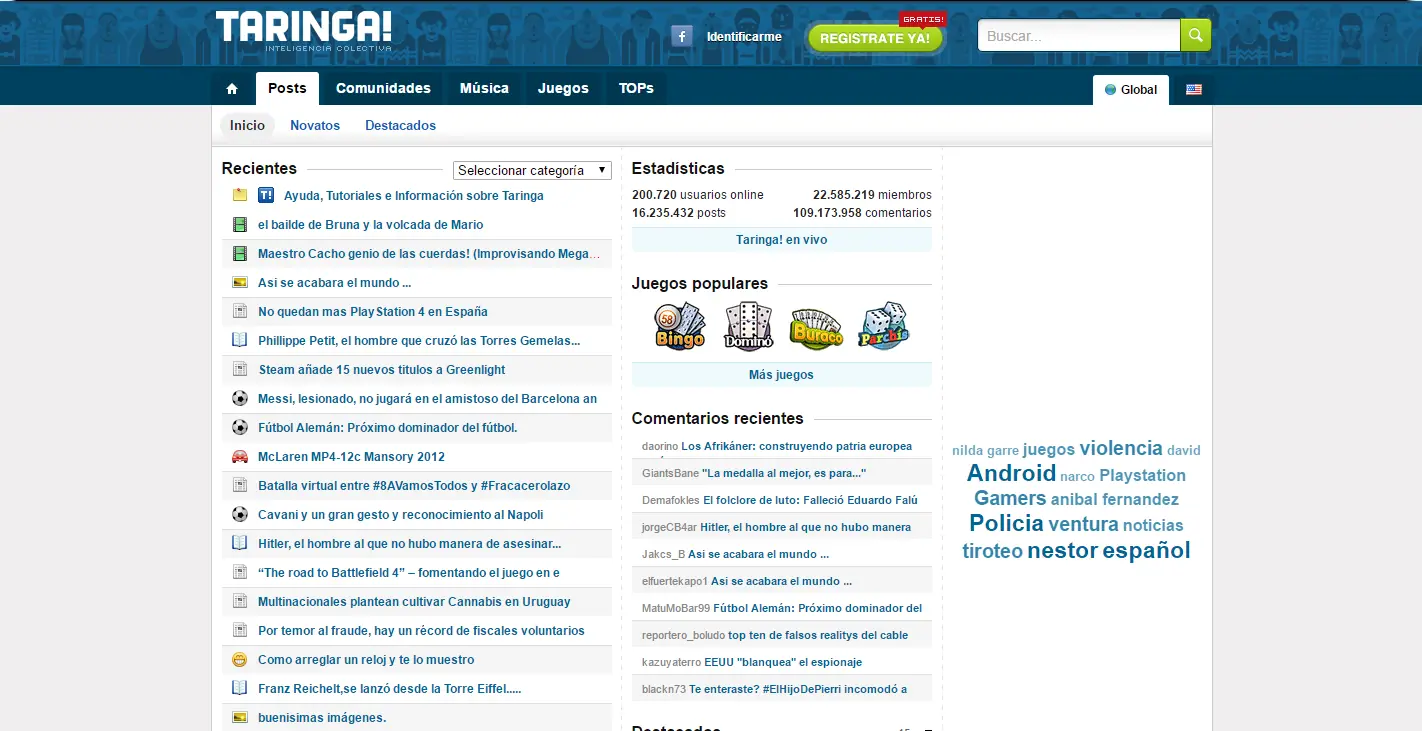Open 'Ayuda, Tutoriales e Información sobre Taringa'
Image resolution: width=1422 pixels, height=731 pixels.
414,196
